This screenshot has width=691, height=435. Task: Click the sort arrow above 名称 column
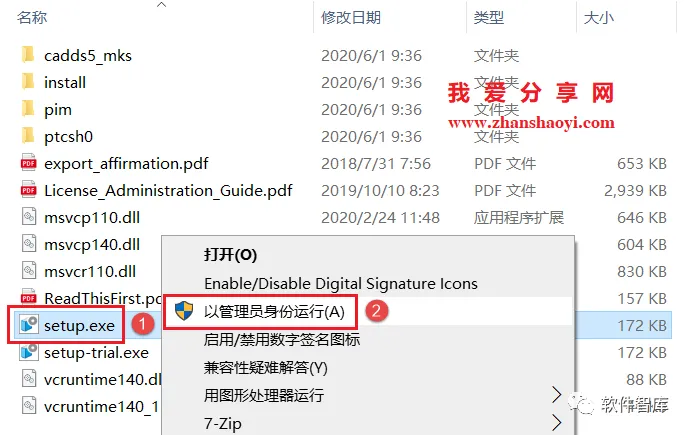tap(162, 5)
